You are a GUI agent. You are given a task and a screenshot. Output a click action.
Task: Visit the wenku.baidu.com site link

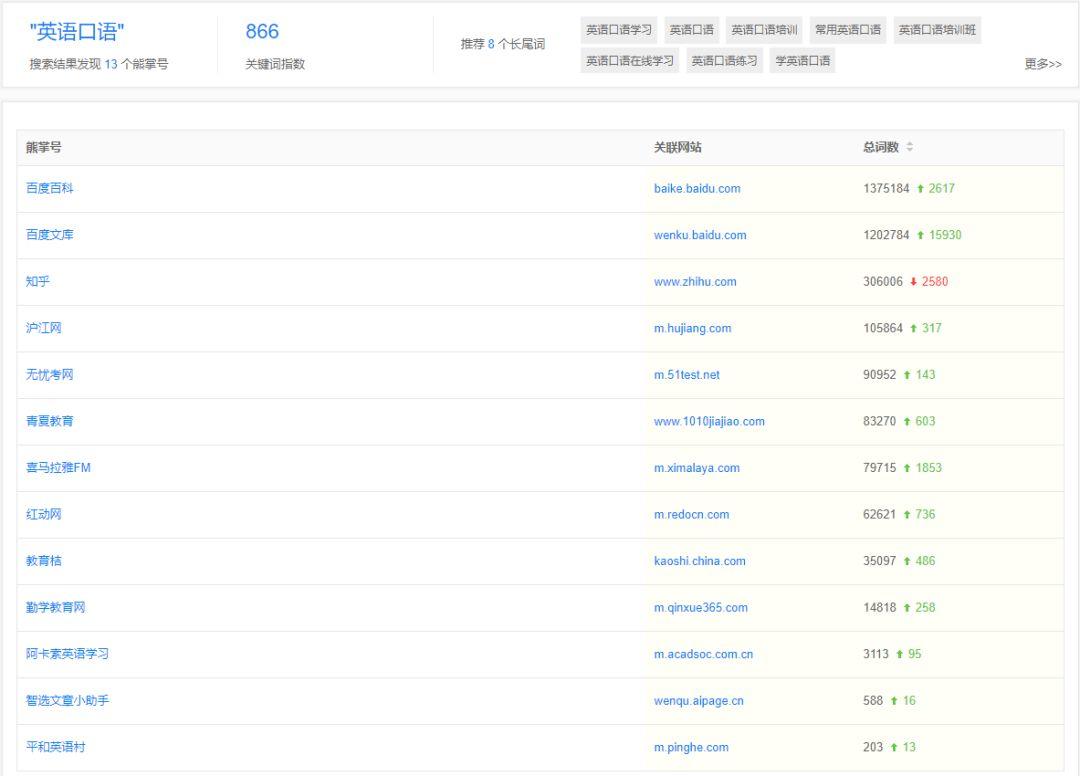700,235
